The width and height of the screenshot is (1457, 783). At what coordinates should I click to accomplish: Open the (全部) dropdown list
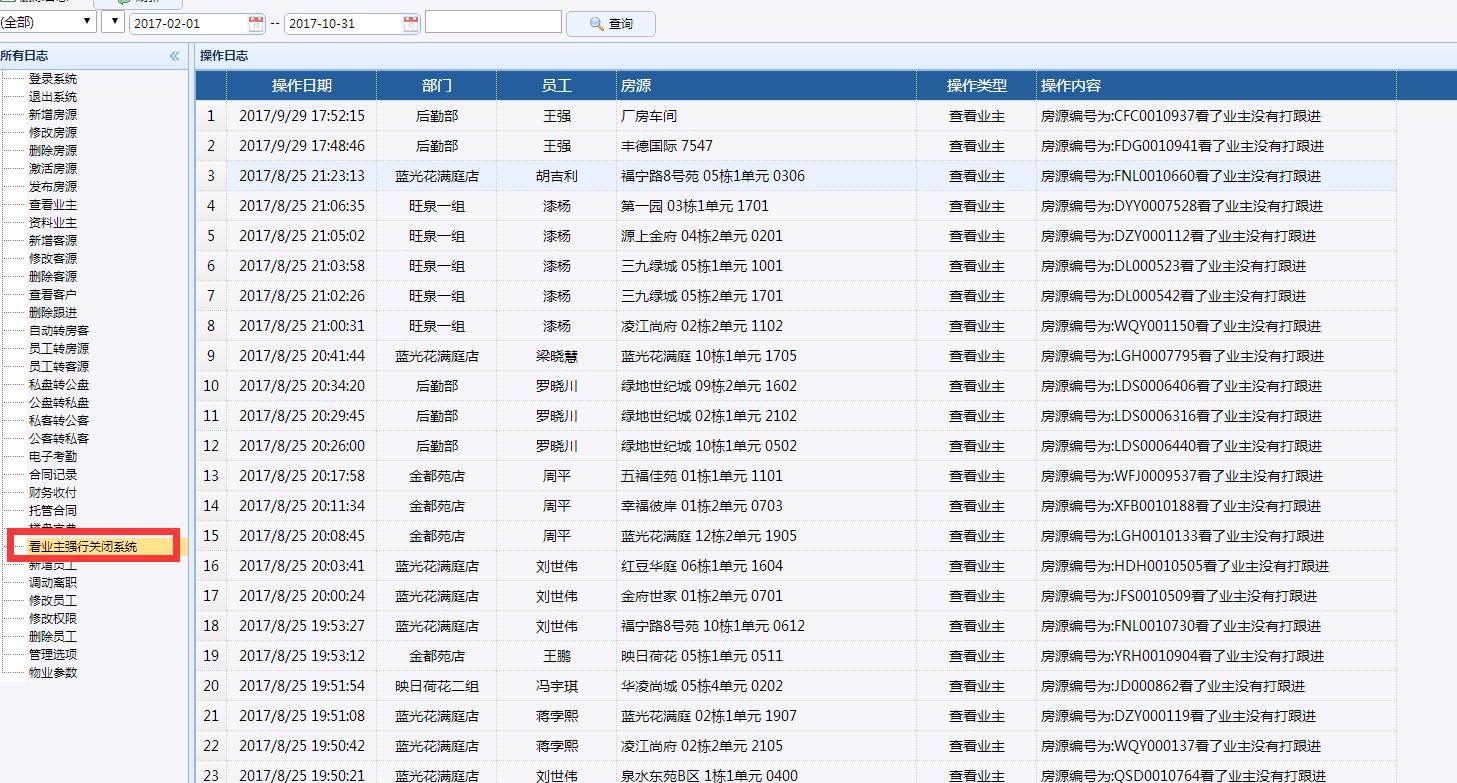47,22
